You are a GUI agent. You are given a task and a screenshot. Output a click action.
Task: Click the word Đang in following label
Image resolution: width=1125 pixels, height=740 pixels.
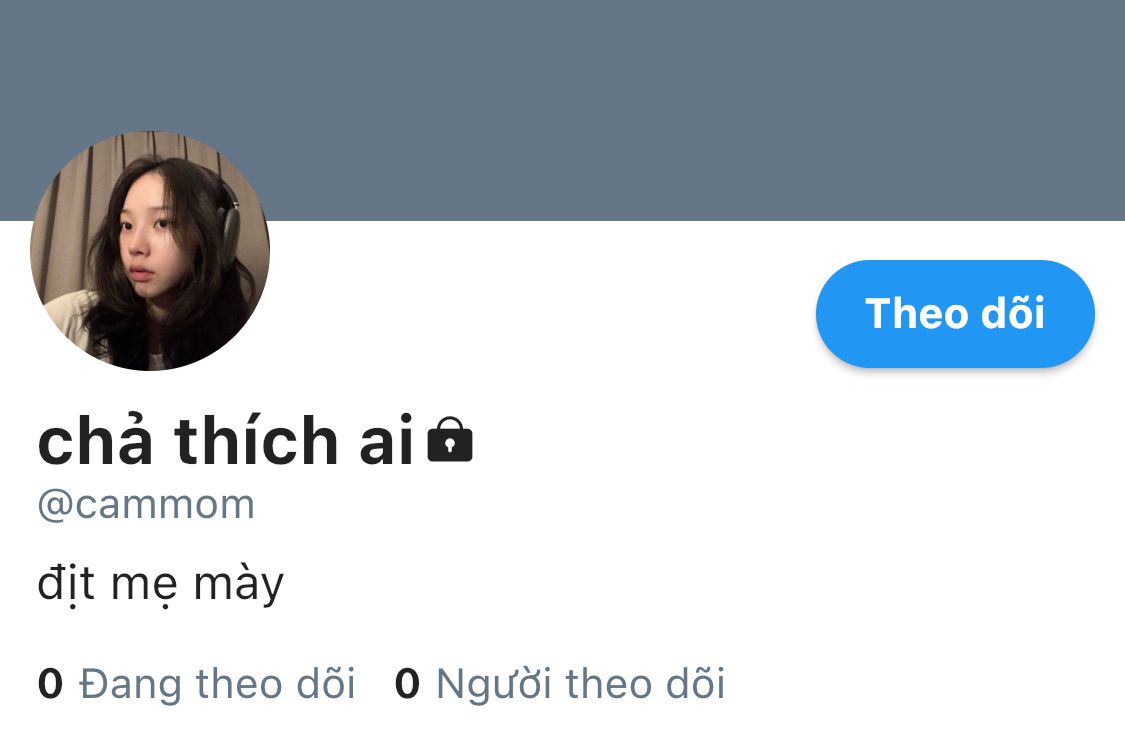(x=130, y=684)
